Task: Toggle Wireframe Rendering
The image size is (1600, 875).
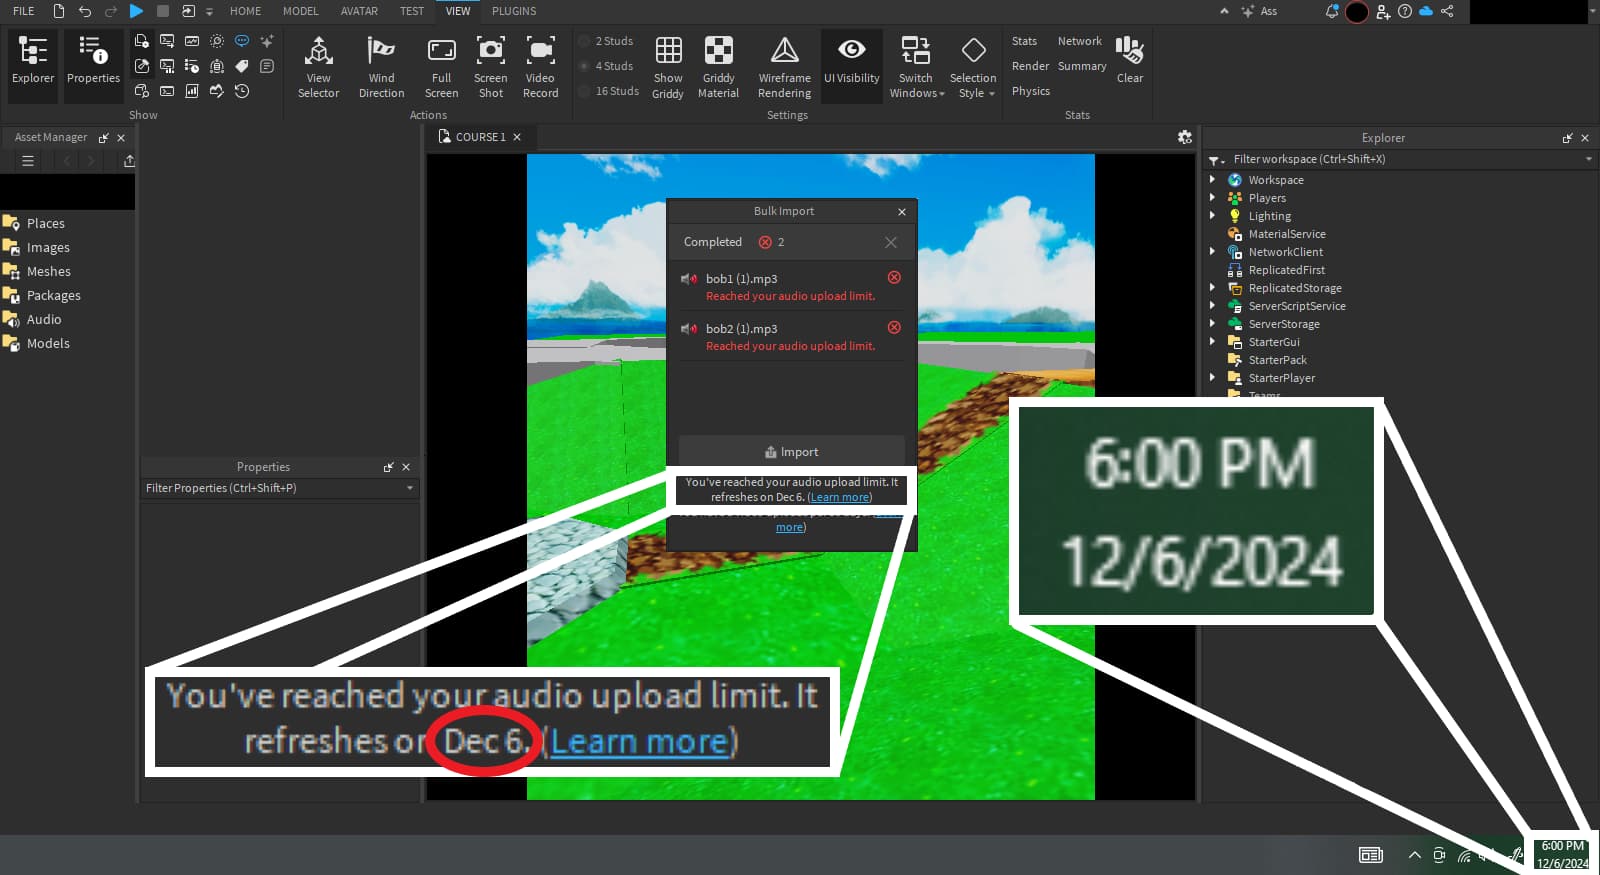Action: click(x=784, y=67)
